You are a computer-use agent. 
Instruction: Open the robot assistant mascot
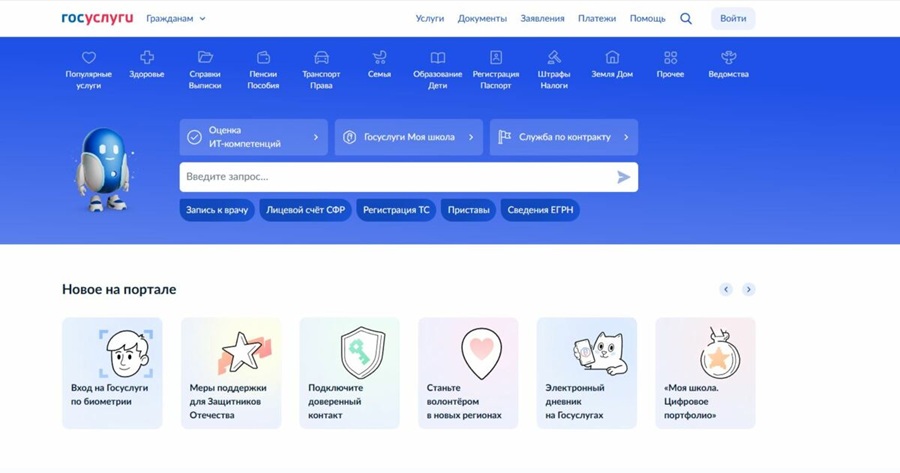click(x=102, y=170)
